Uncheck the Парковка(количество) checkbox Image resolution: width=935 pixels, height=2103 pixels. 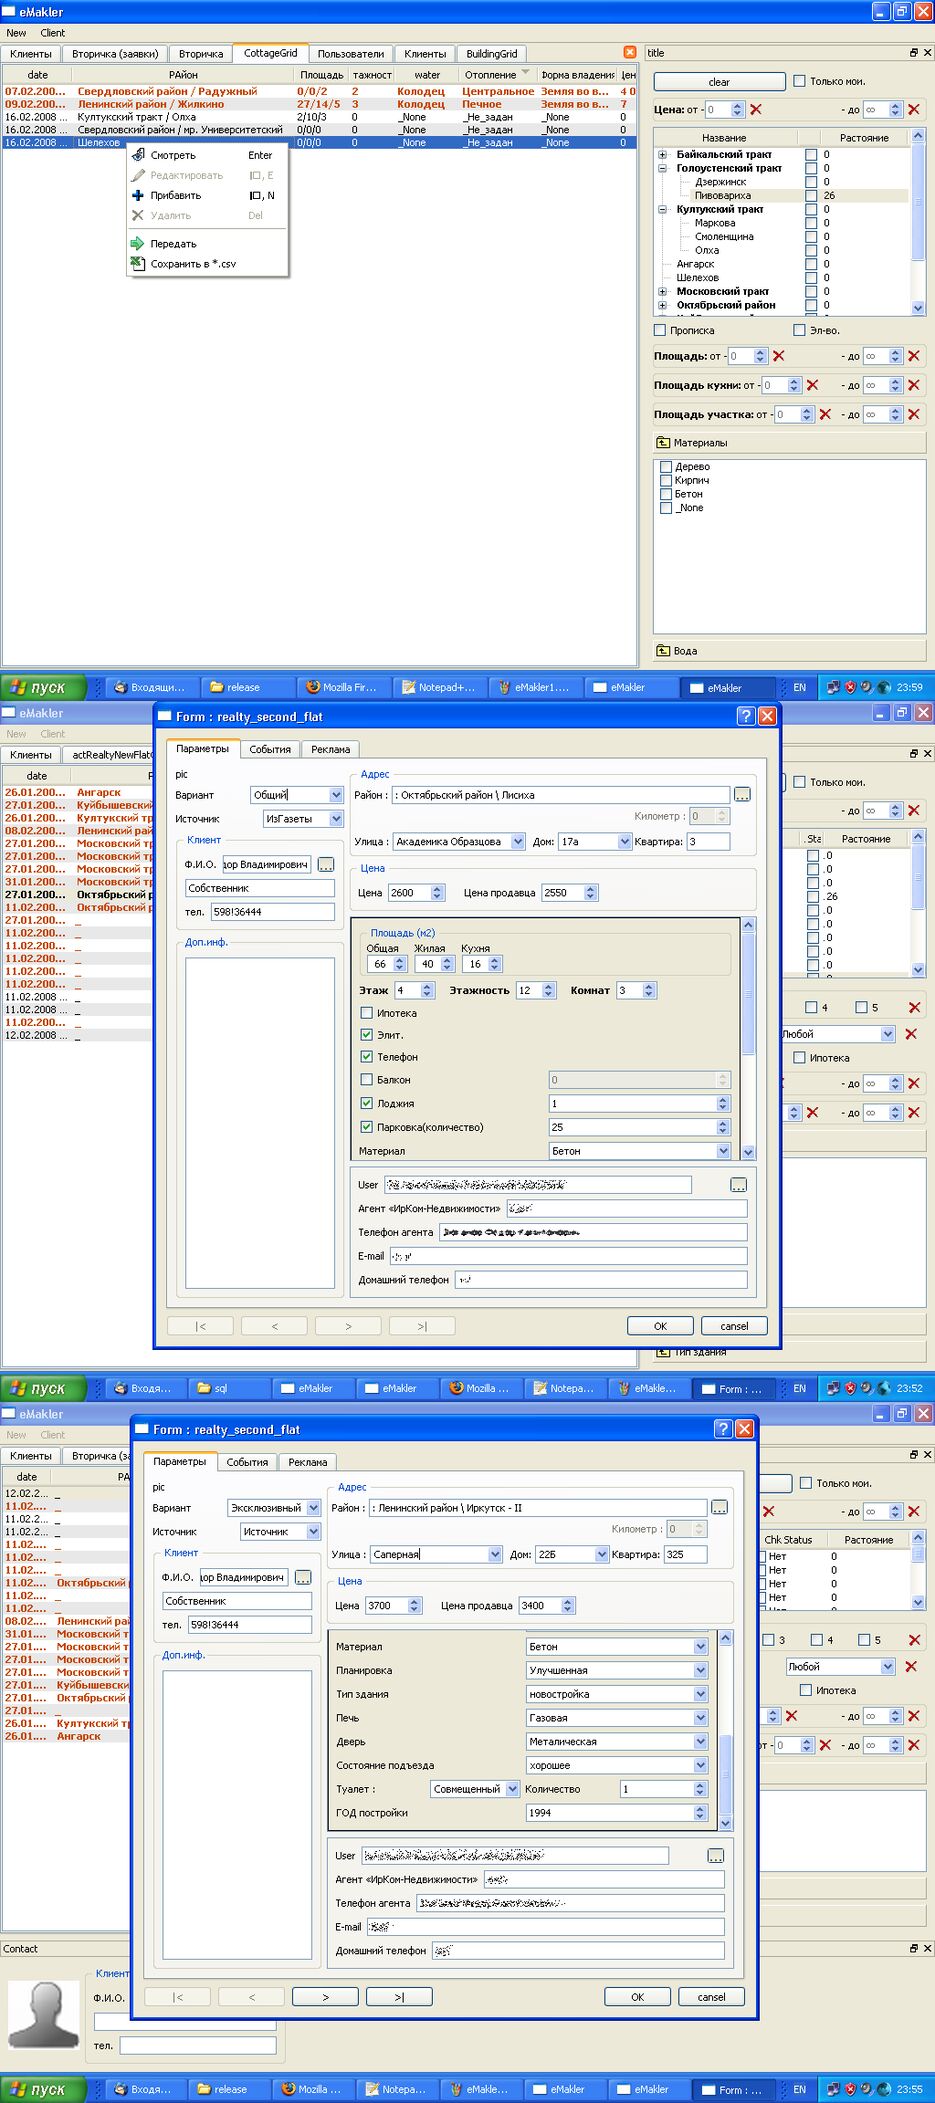click(x=366, y=1127)
